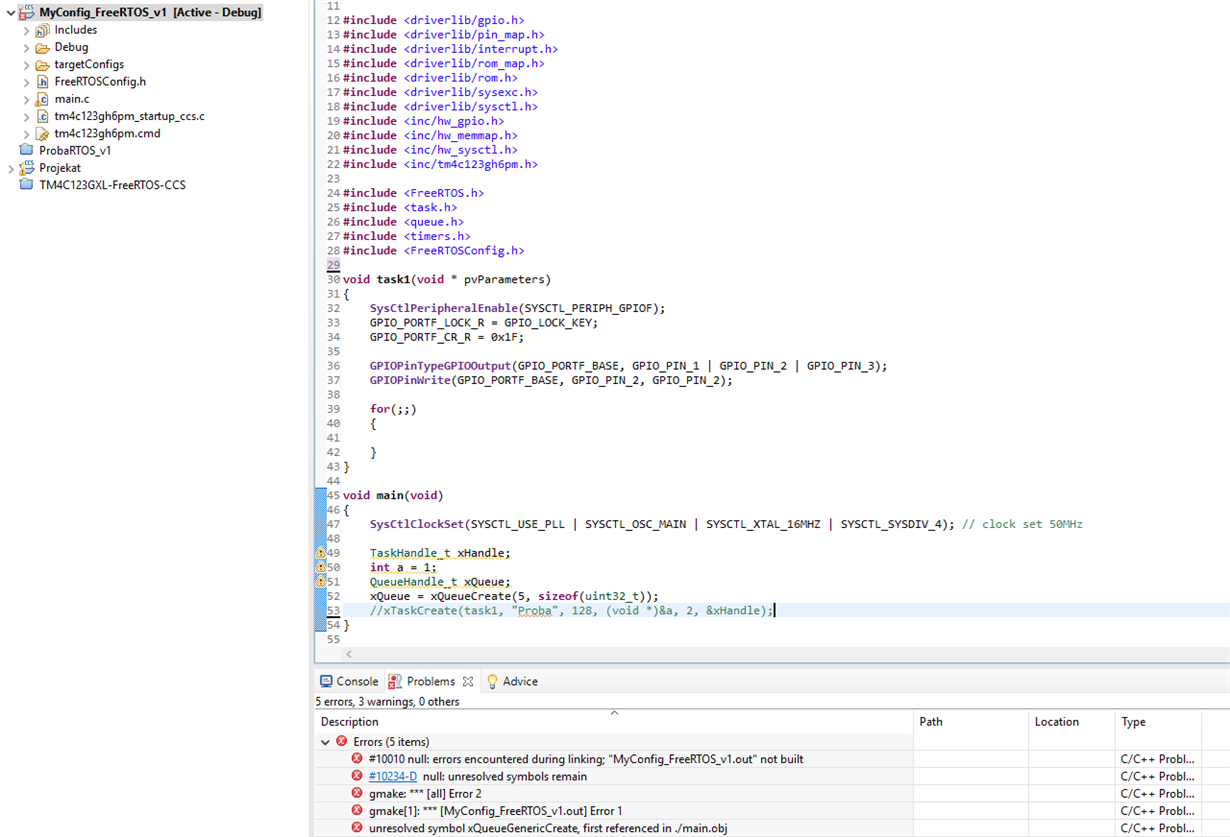Close the Problems view tab
This screenshot has width=1230, height=837.
point(468,681)
